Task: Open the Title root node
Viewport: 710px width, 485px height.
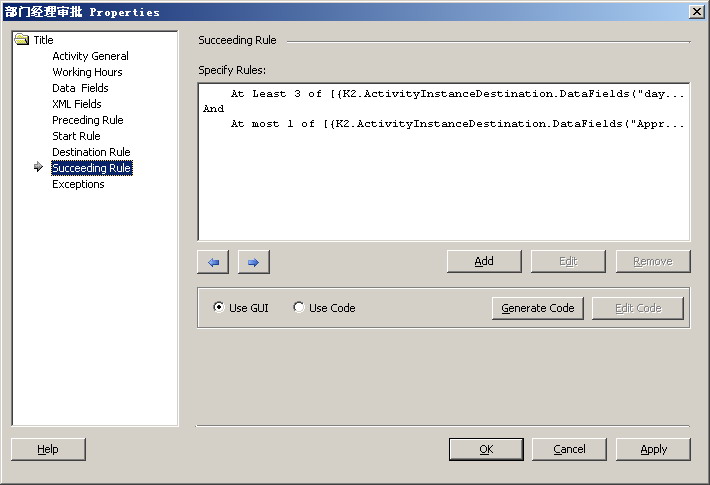Action: [x=43, y=40]
